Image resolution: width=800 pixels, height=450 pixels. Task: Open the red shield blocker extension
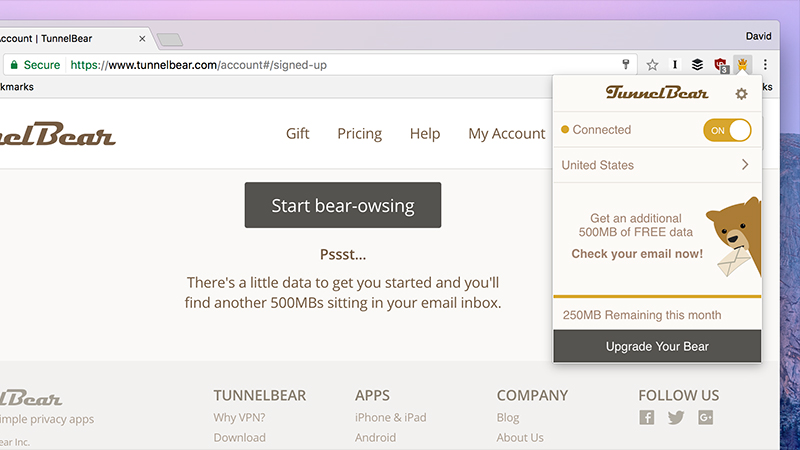(721, 65)
